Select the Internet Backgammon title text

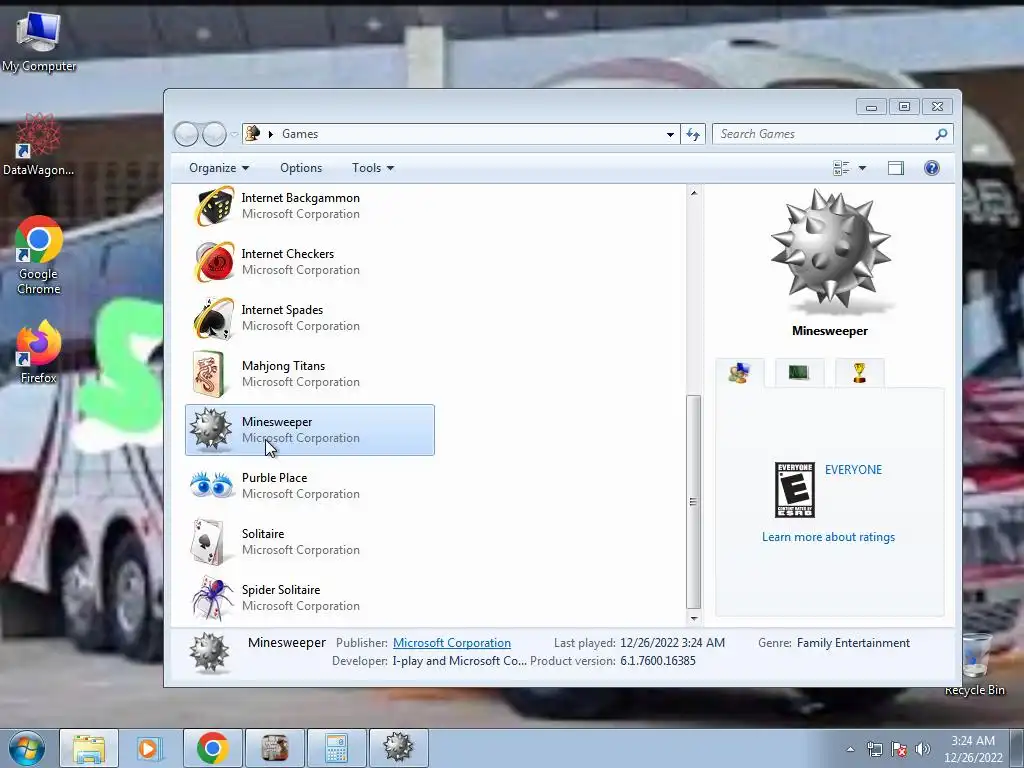click(x=300, y=198)
